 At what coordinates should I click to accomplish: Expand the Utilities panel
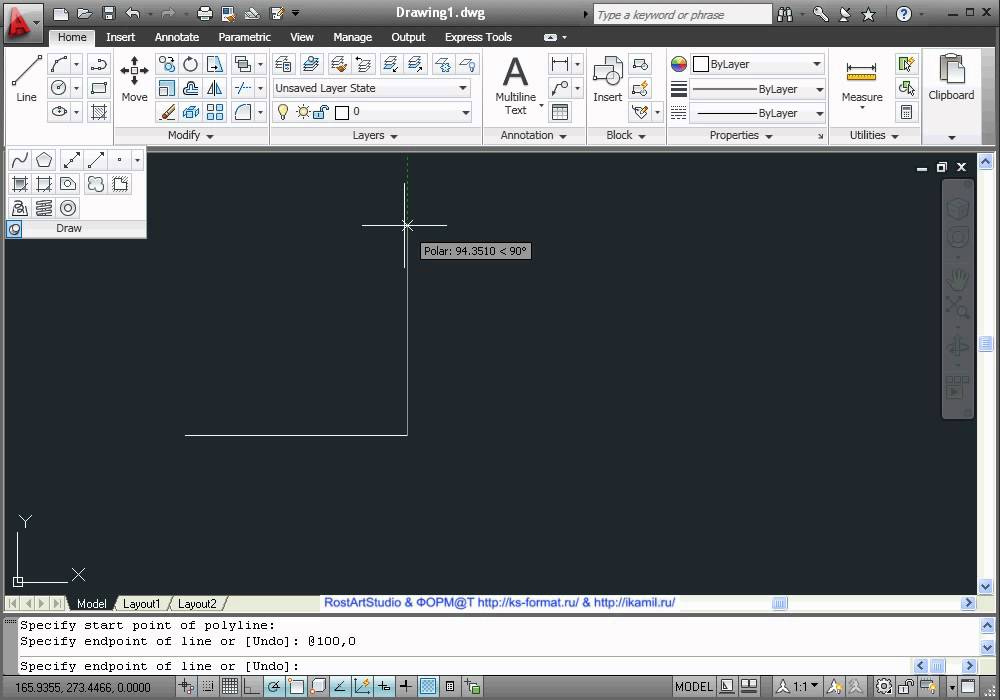coord(874,135)
